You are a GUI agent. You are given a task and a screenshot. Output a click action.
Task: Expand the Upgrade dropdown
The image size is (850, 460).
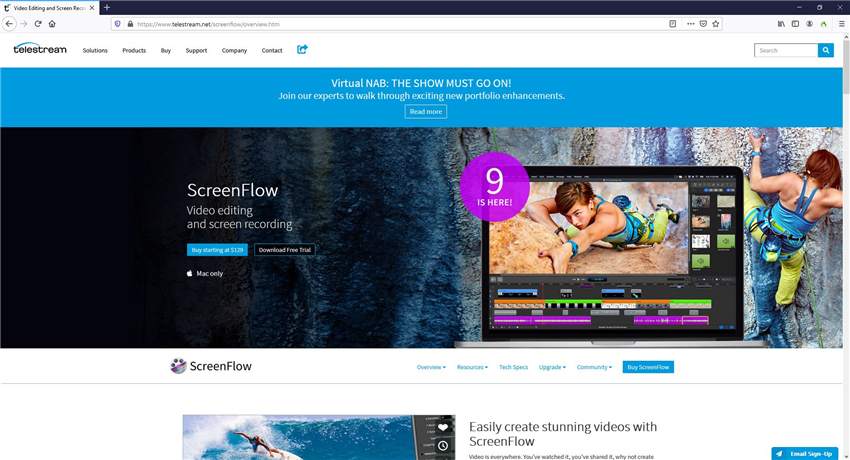click(x=552, y=367)
